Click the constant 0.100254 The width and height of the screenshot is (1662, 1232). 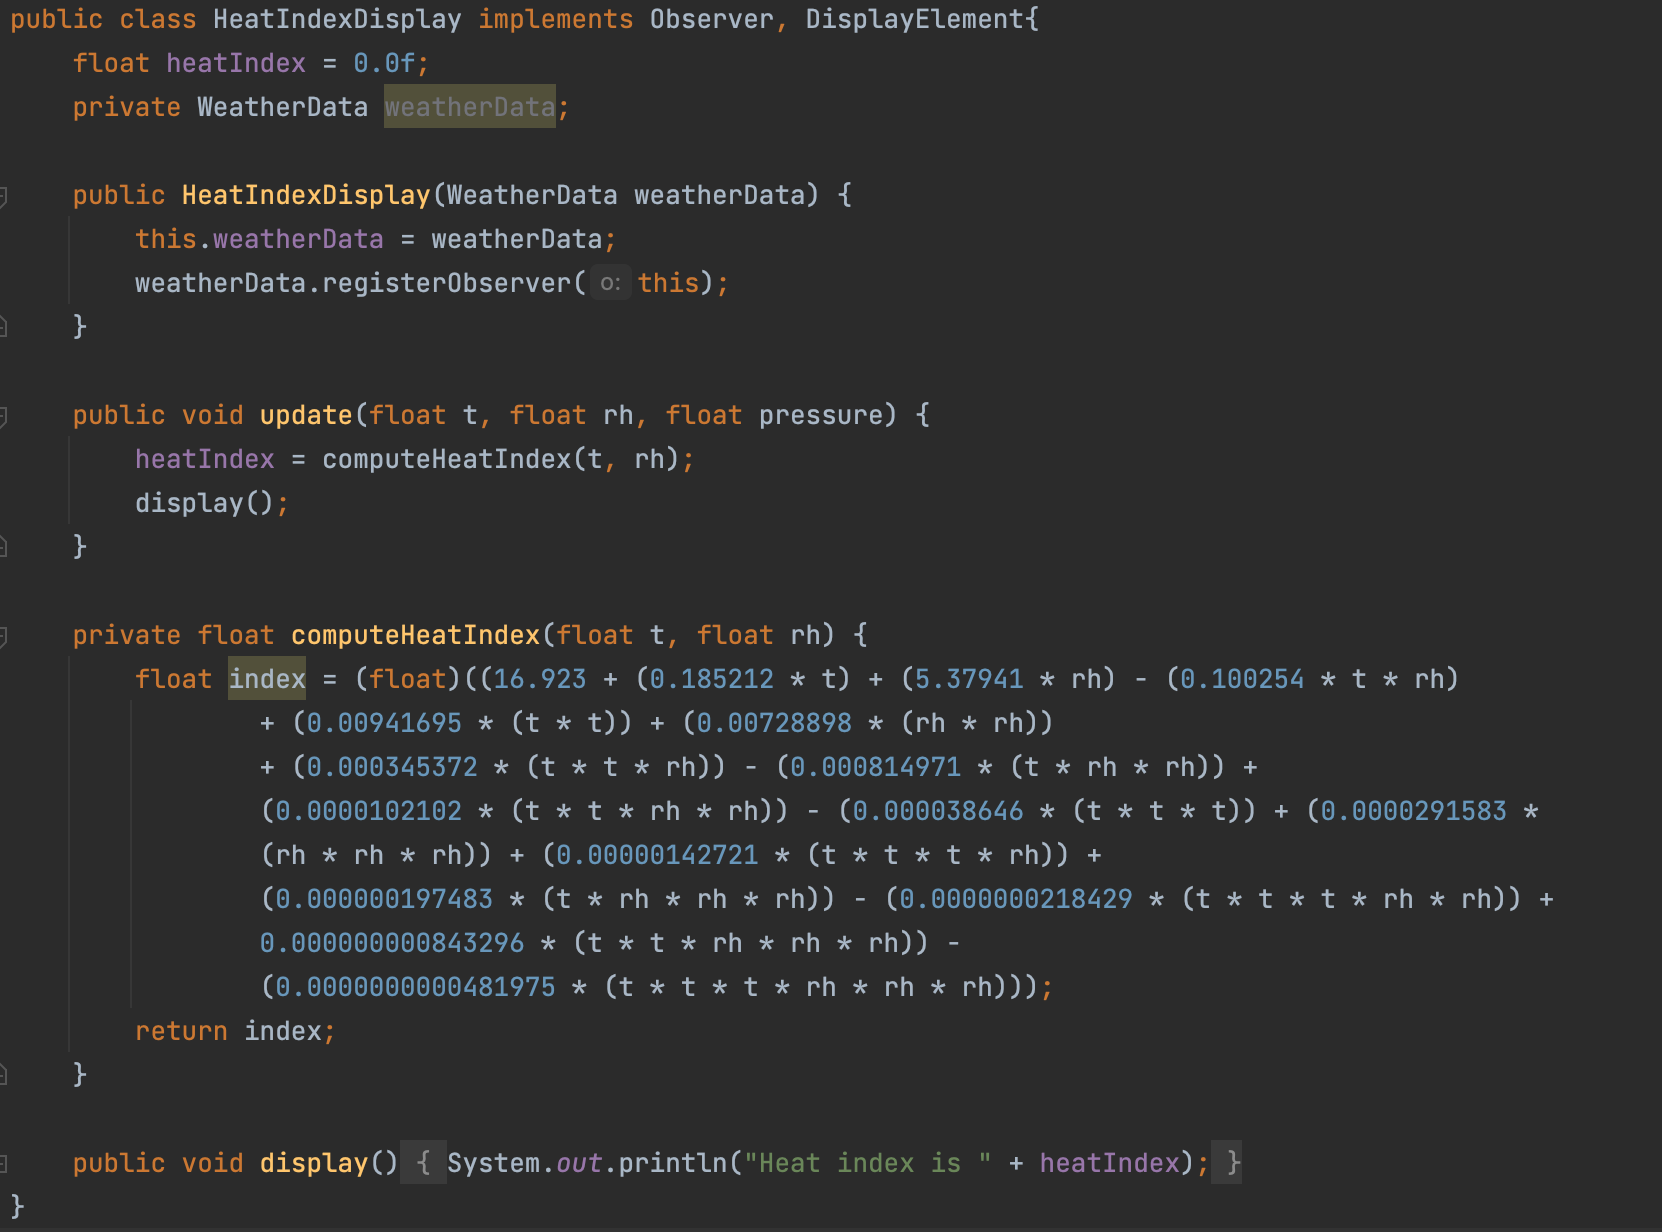tap(1242, 679)
